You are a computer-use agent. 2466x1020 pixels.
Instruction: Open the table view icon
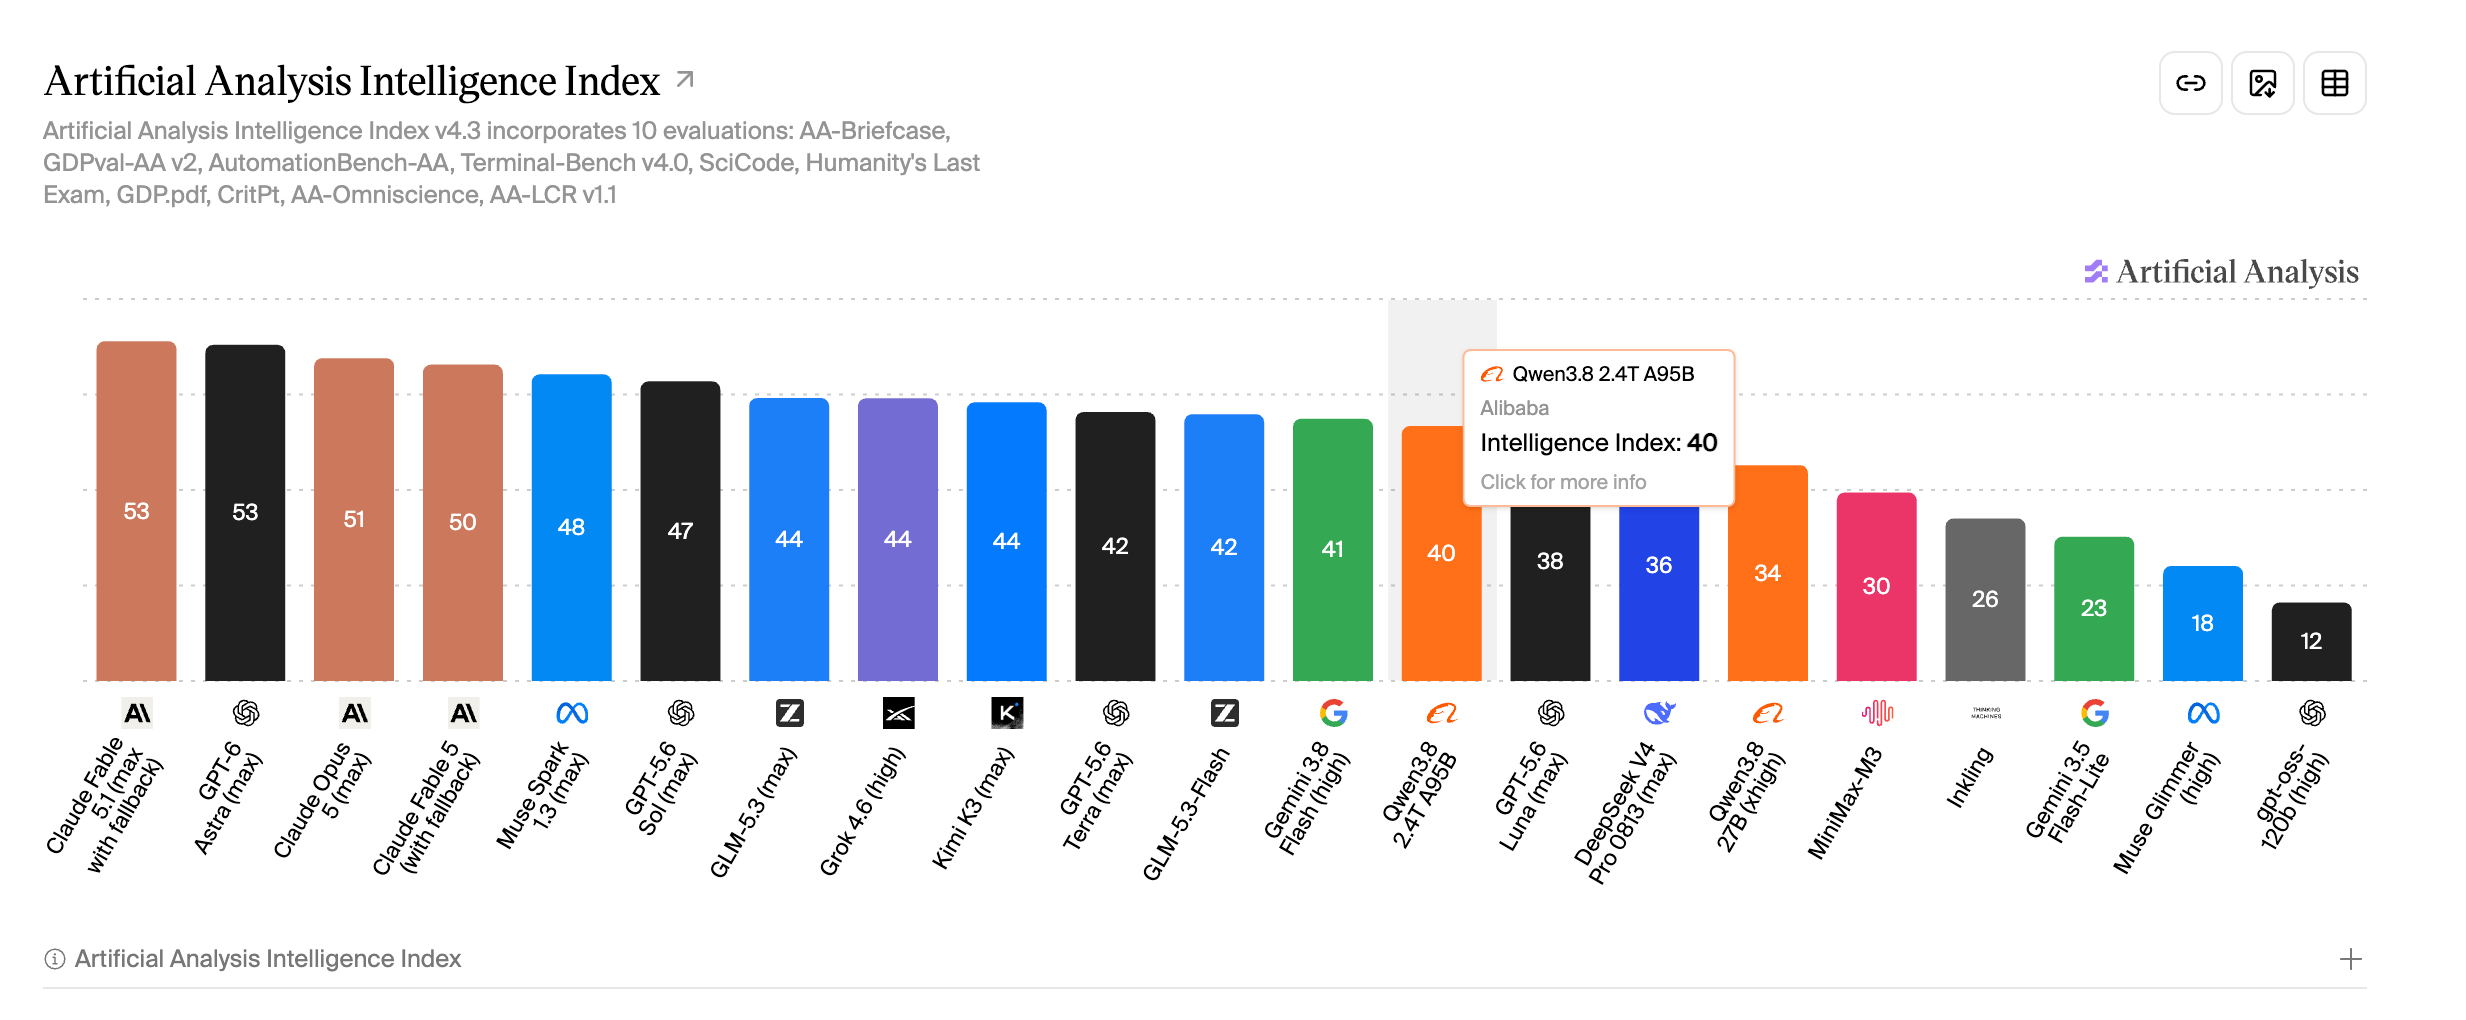tap(2334, 83)
